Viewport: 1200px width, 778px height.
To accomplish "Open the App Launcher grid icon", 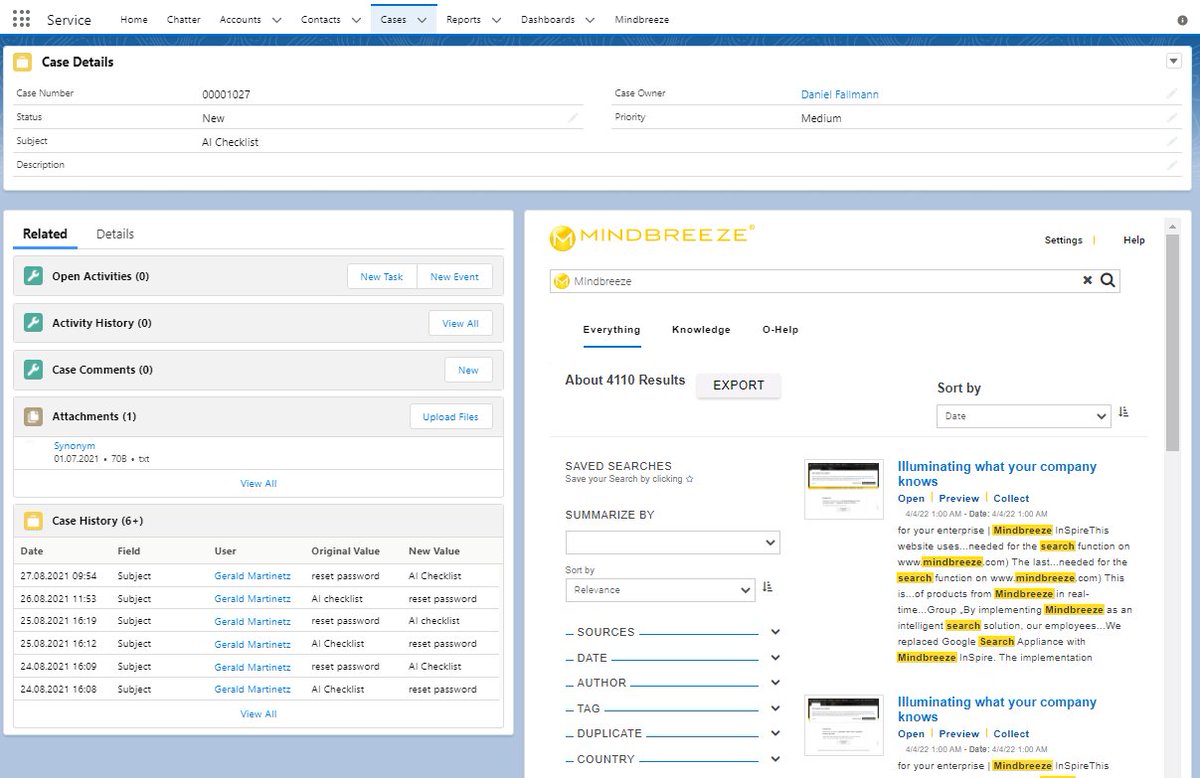I will (x=21, y=19).
